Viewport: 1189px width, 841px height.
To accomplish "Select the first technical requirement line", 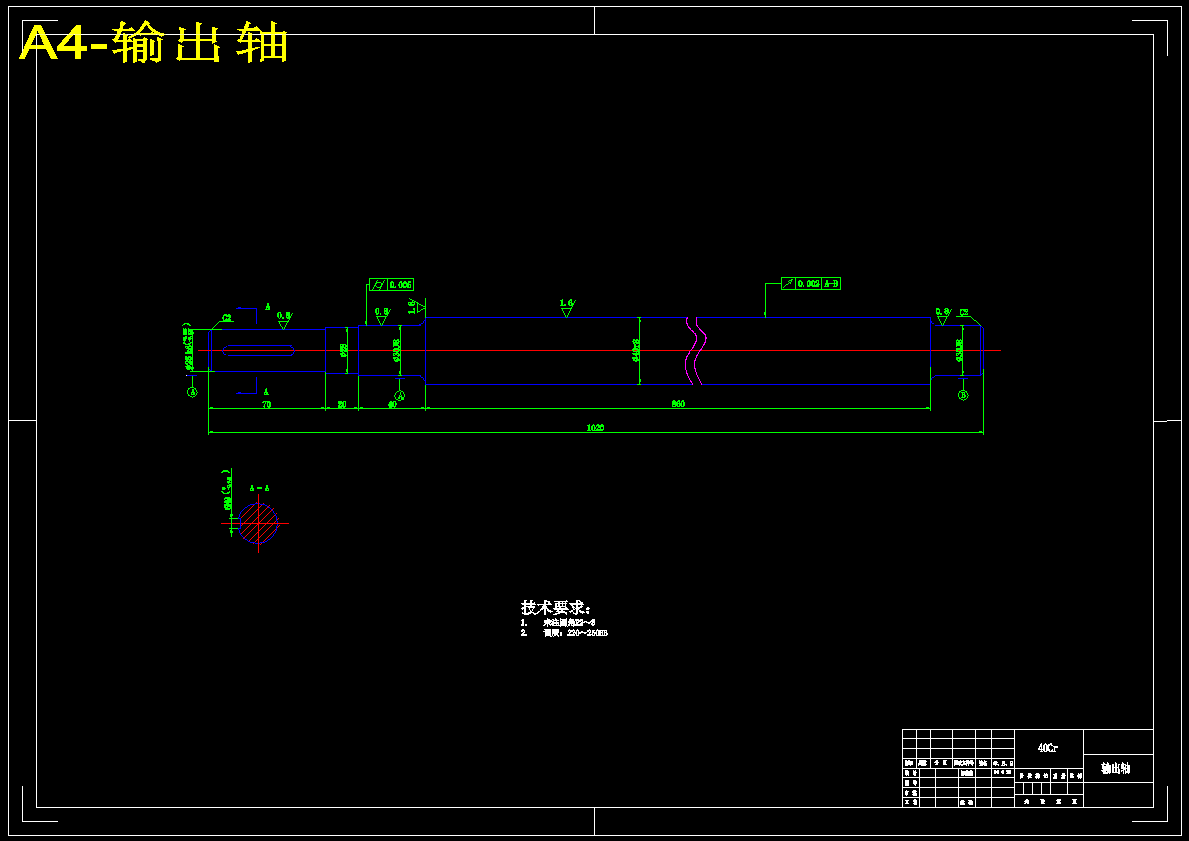I will pos(558,623).
